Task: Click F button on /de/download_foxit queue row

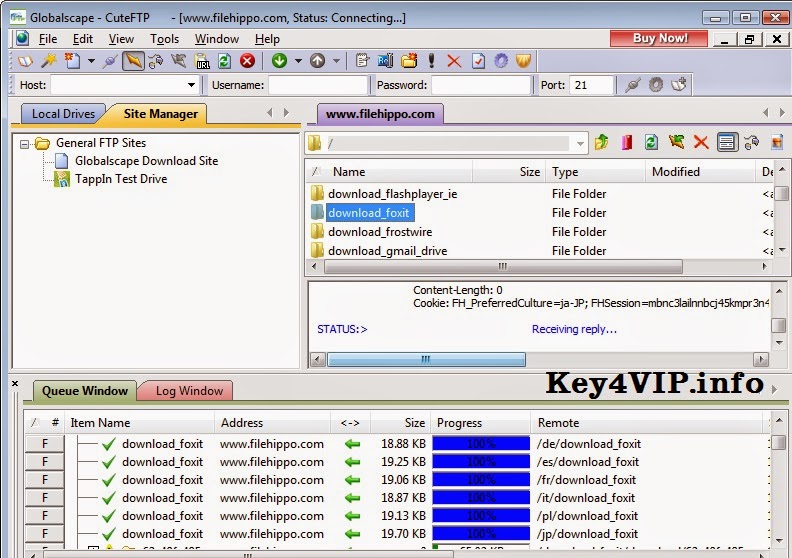Action: (x=45, y=444)
